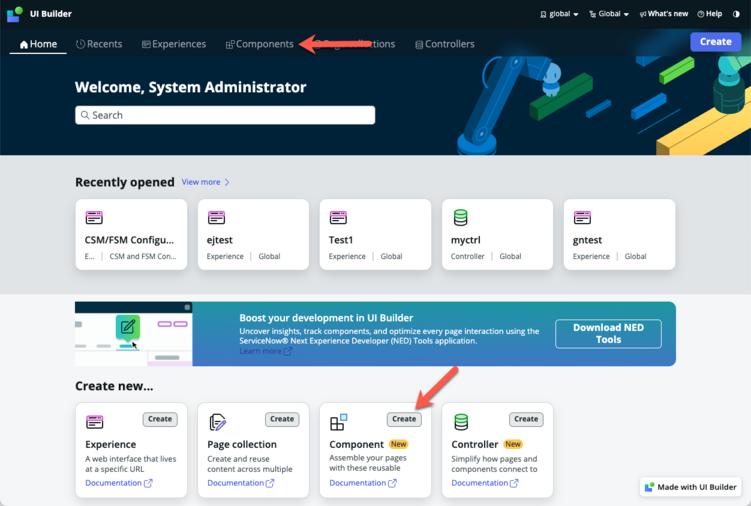Image resolution: width=751 pixels, height=506 pixels.
Task: Click the experience icon on ejtest card
Action: [x=216, y=218]
